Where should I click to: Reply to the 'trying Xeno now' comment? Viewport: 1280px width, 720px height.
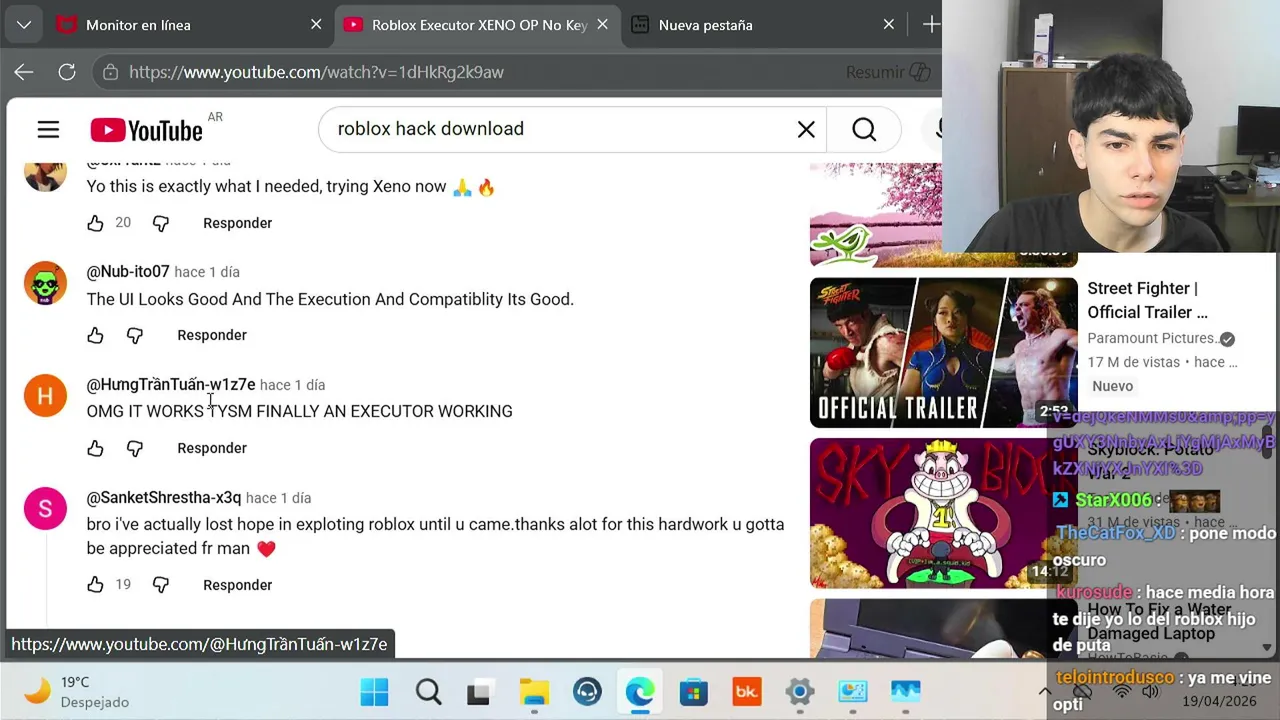237,223
